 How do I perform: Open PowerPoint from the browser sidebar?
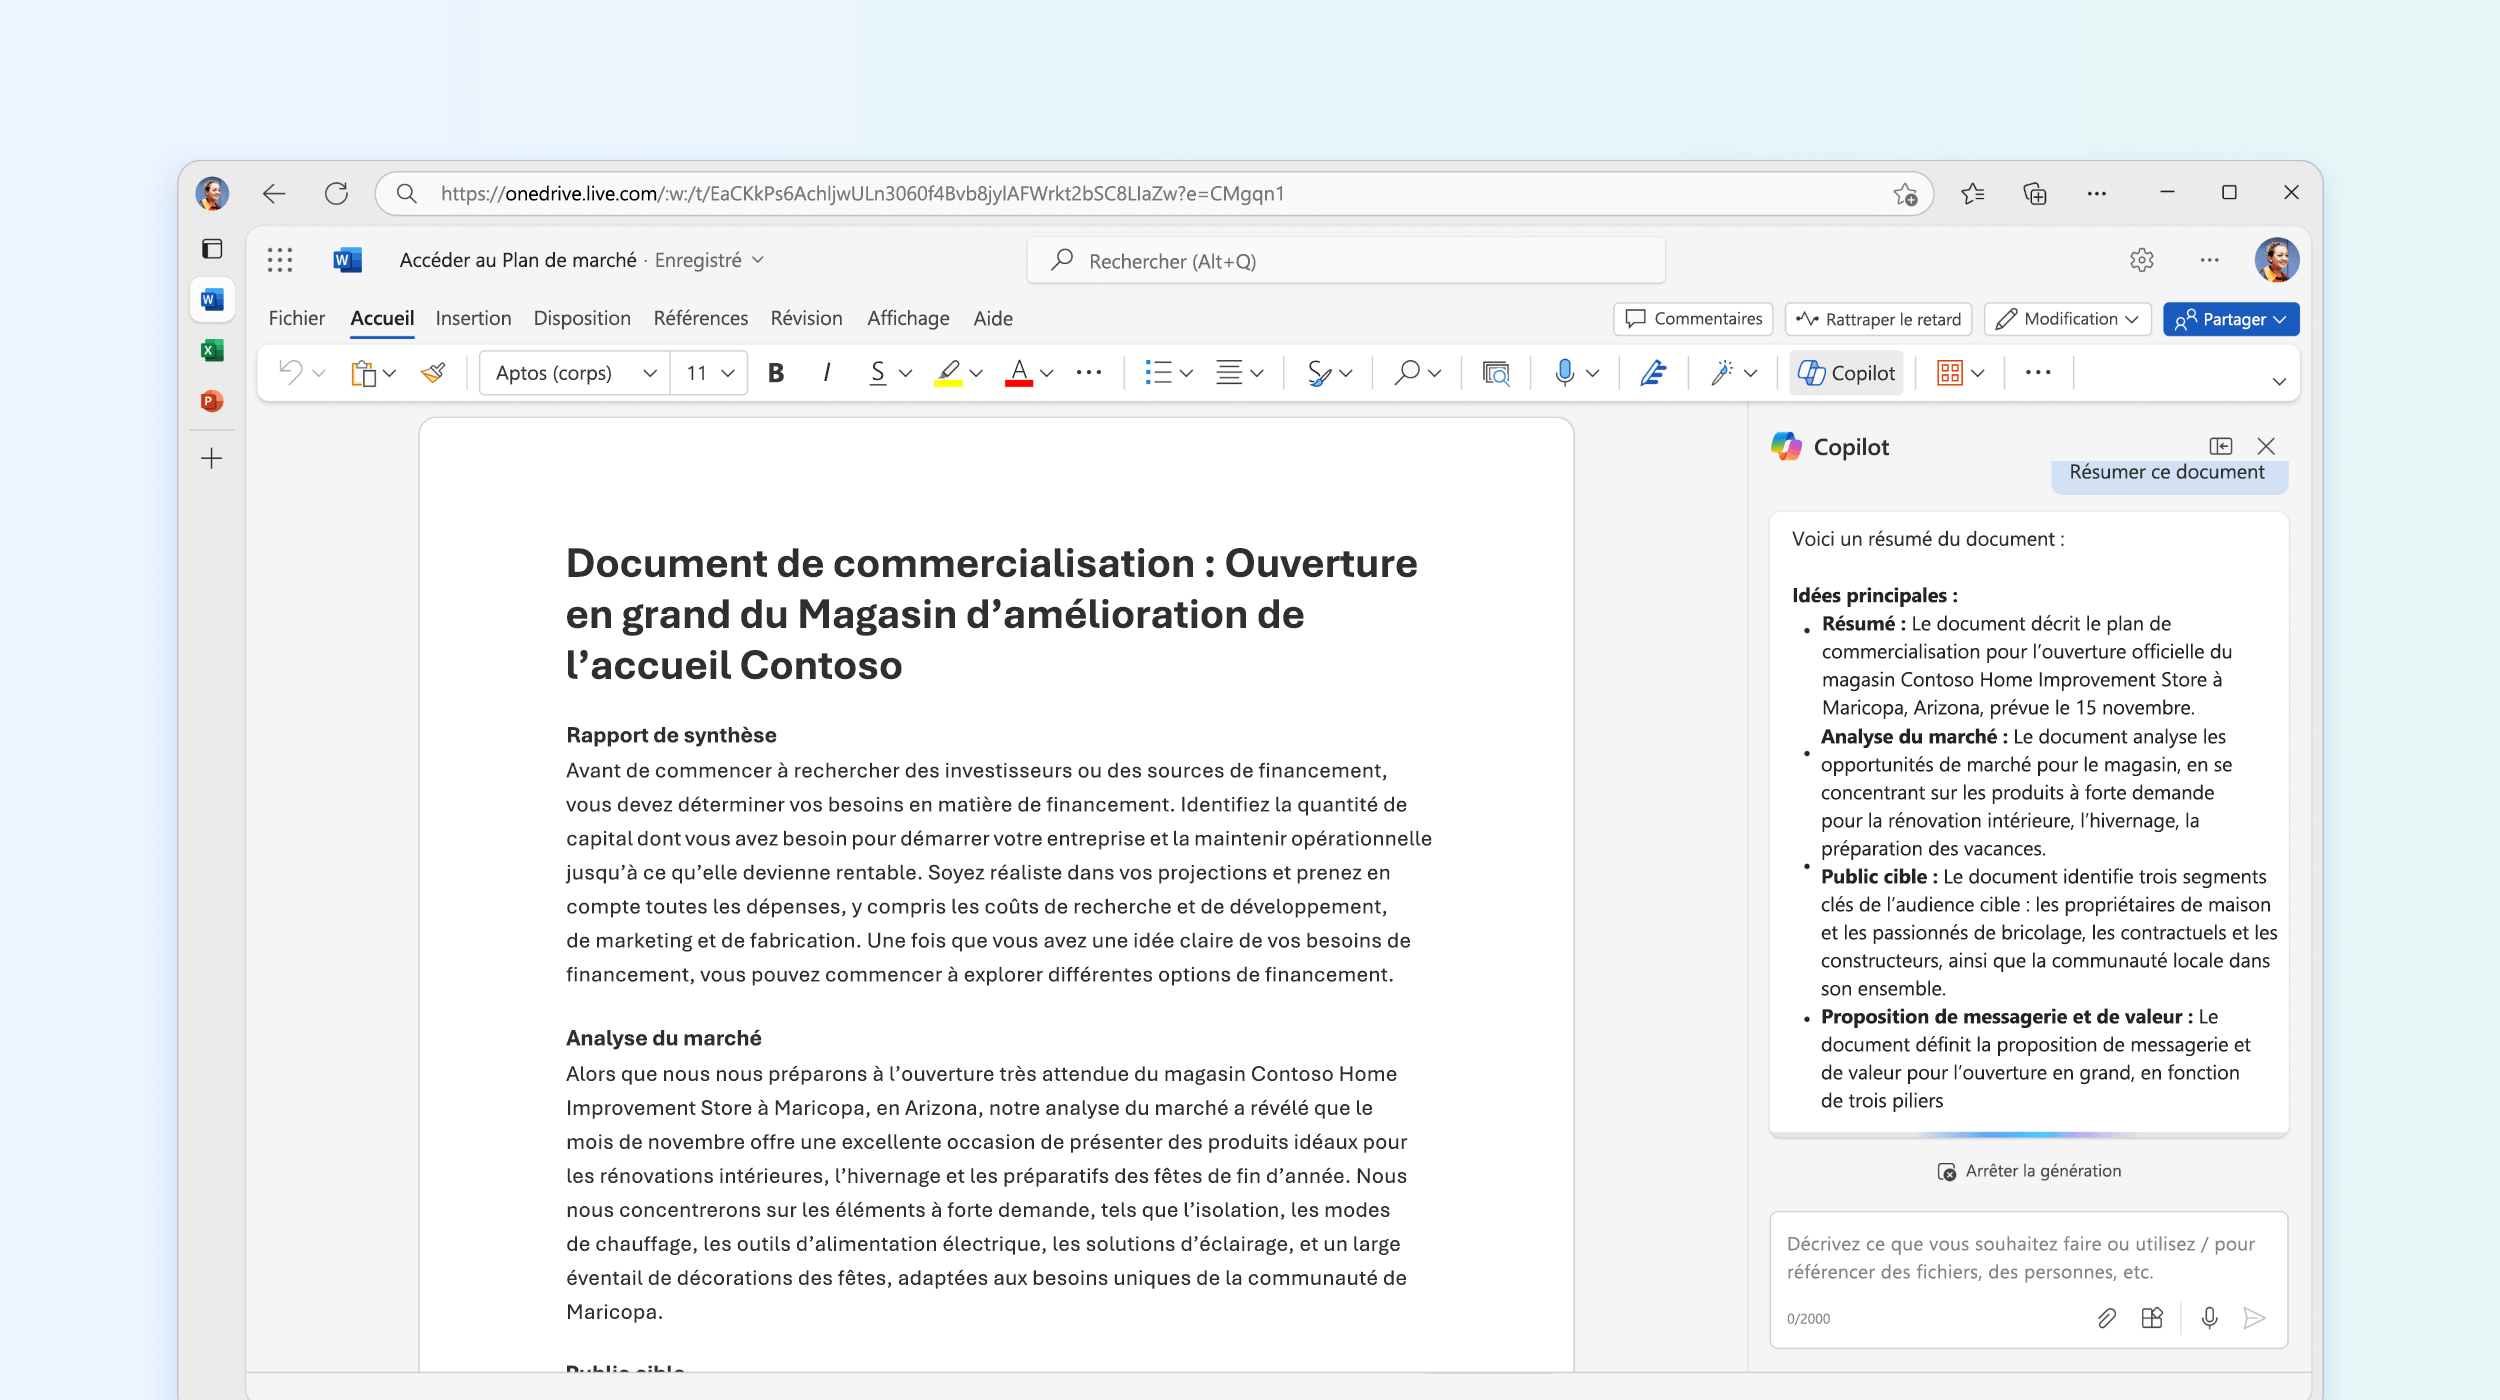211,401
